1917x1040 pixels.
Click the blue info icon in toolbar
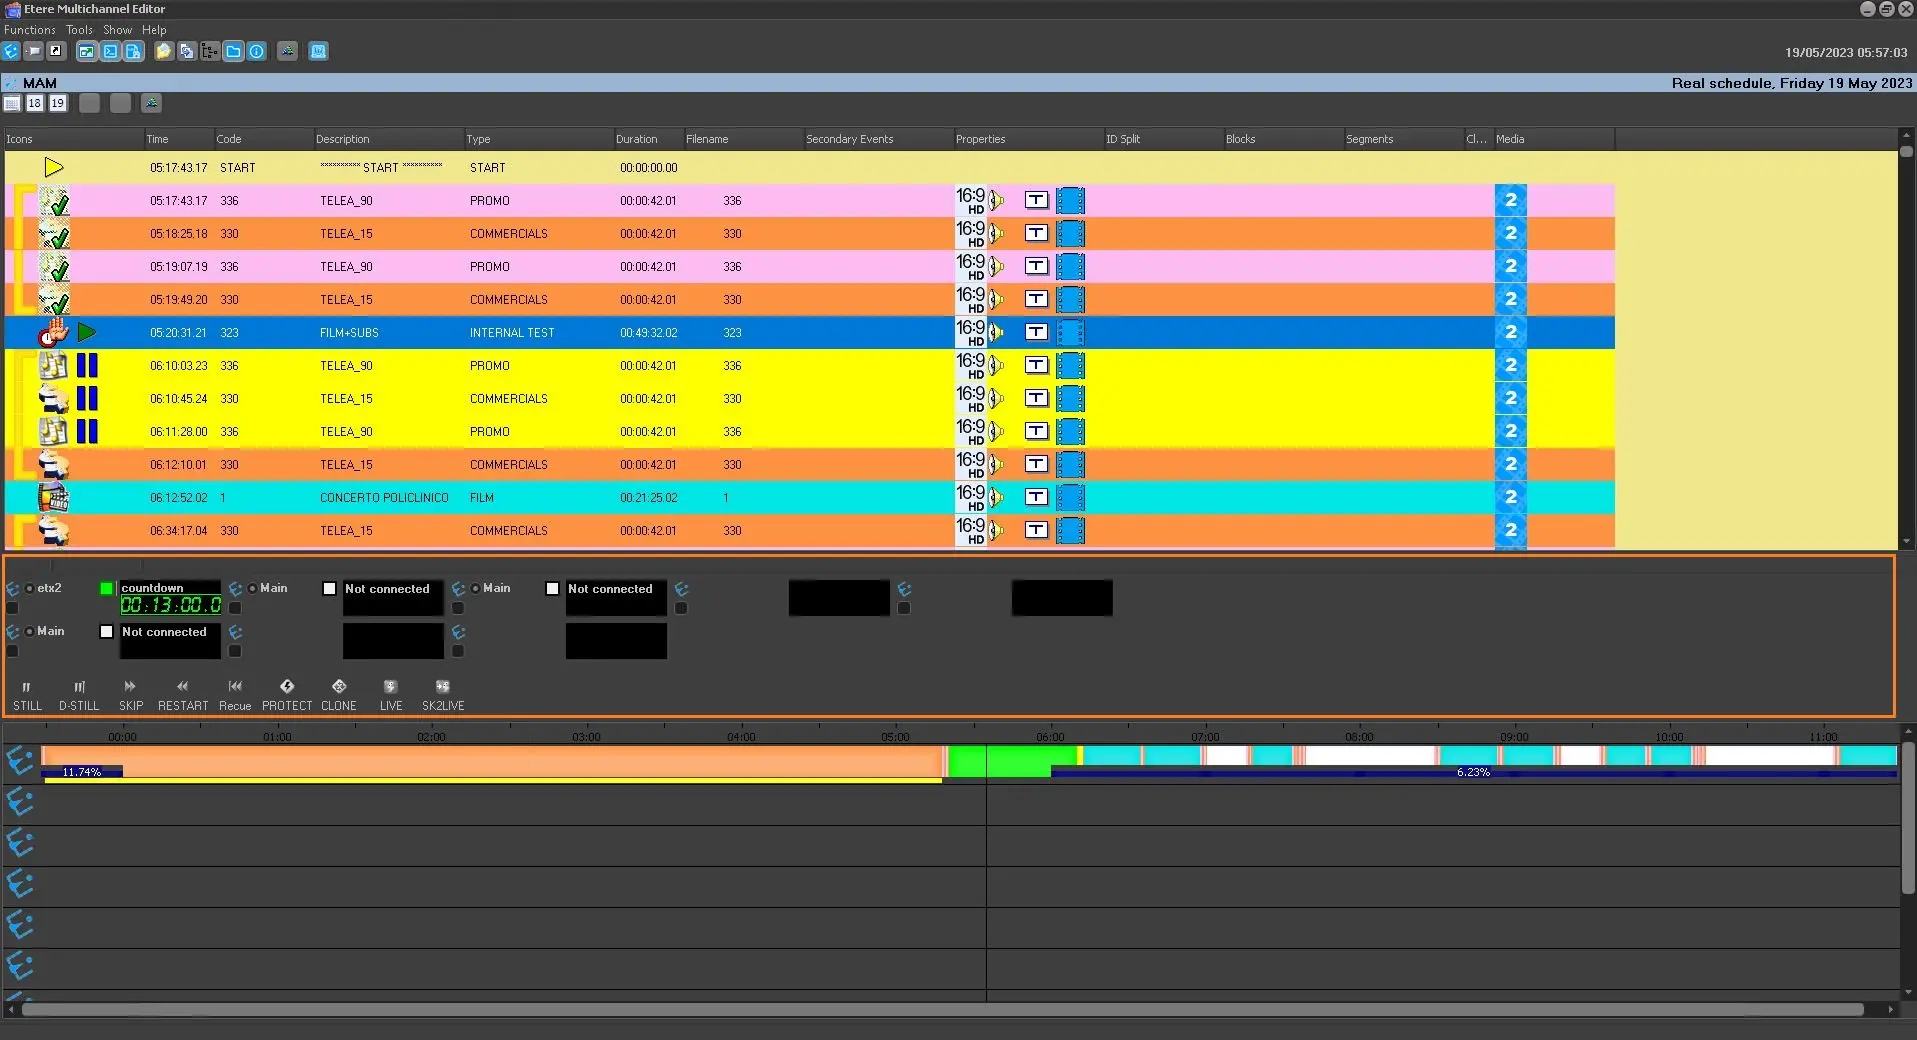click(257, 52)
